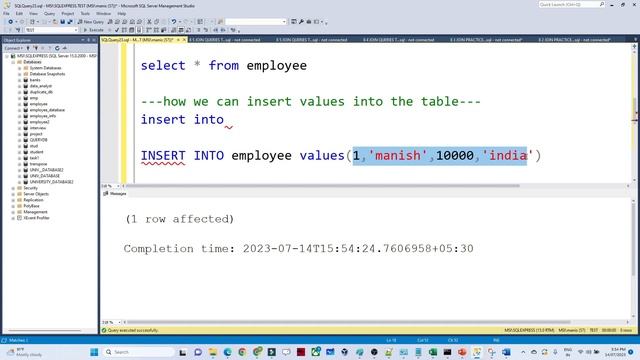Run the query with Execute

(93, 30)
